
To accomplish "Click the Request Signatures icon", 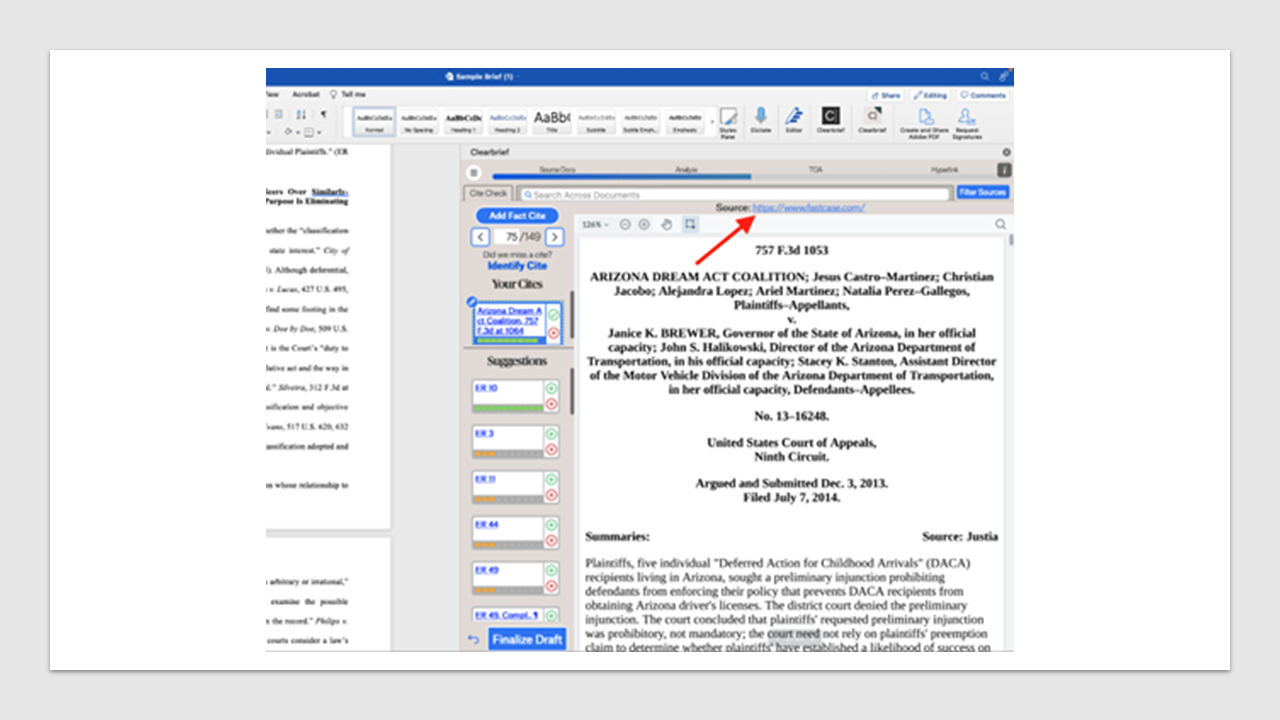I will coord(967,118).
